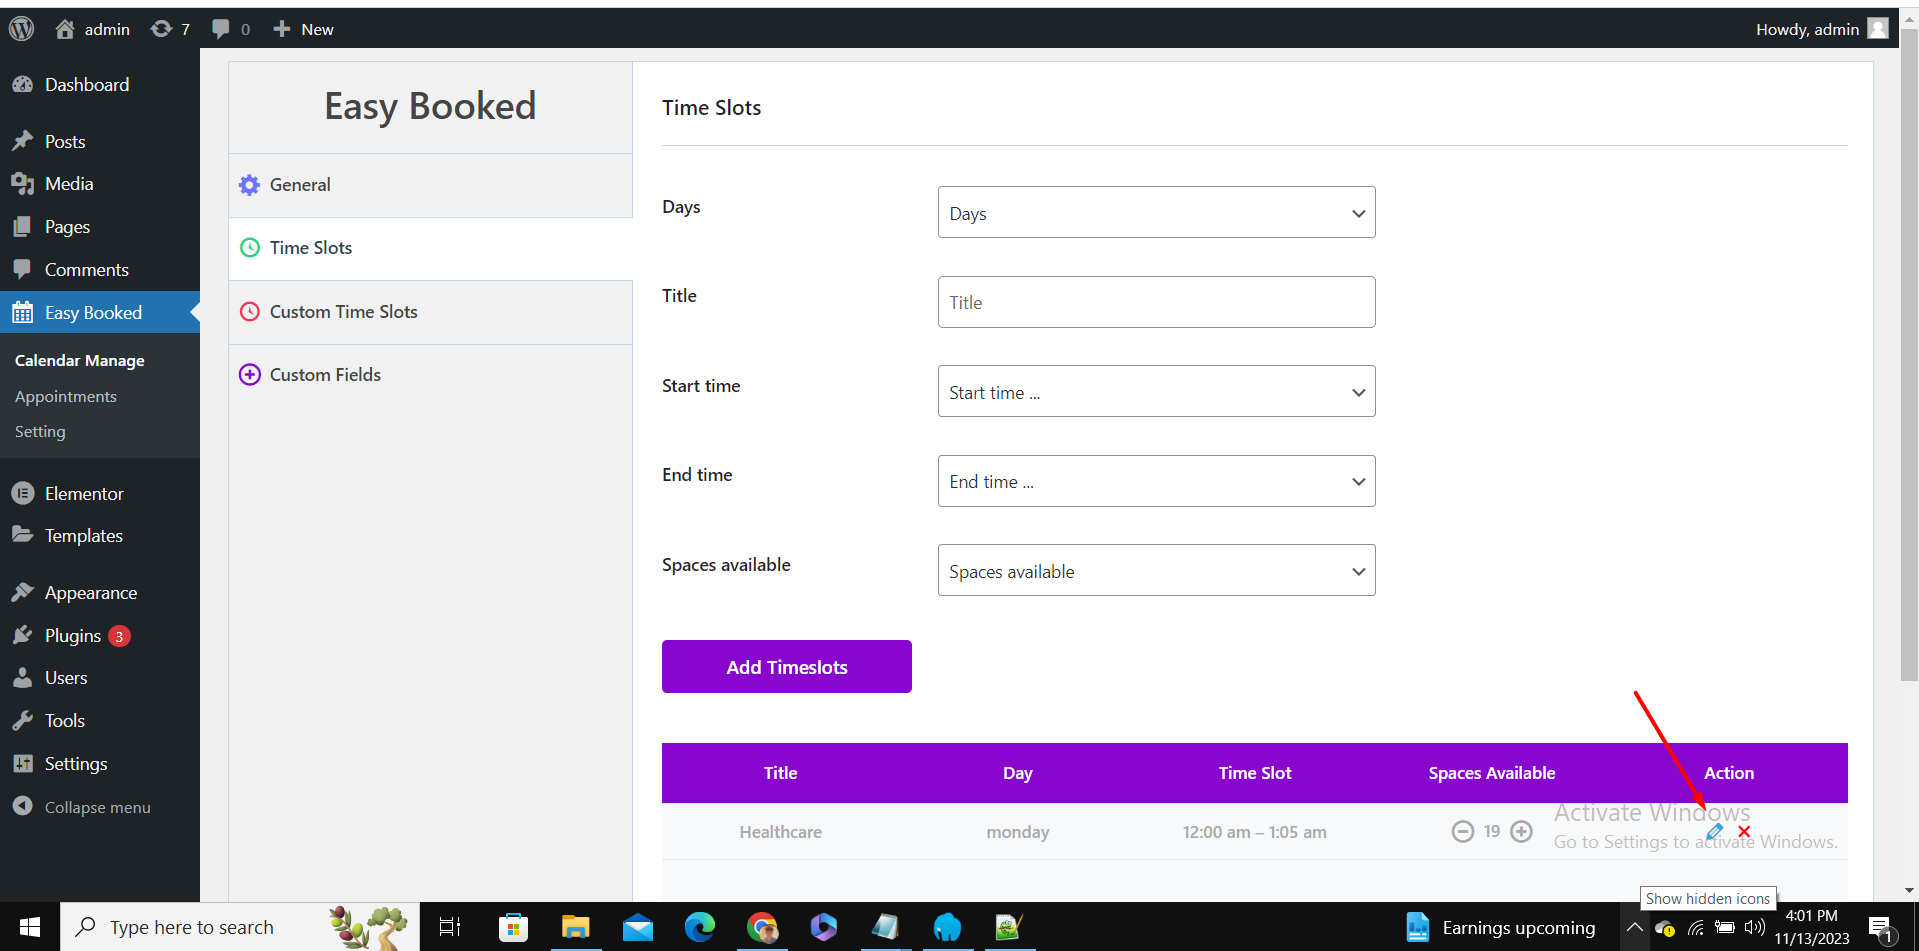
Task: Click the Spaces Available column header
Action: 1492,773
